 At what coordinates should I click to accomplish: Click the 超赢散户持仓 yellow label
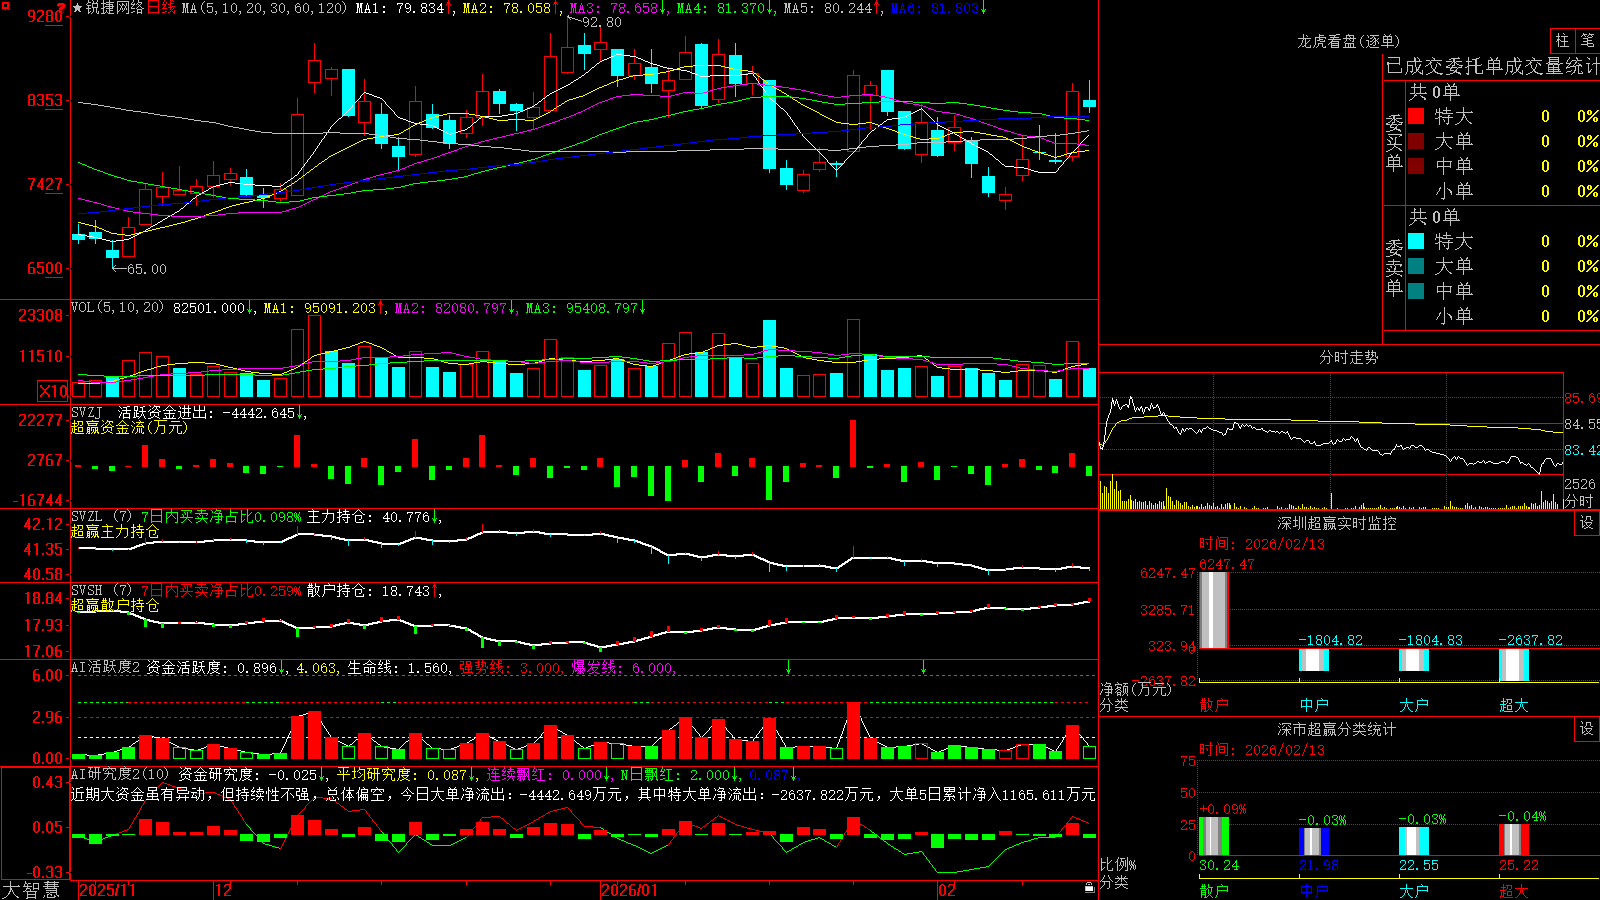click(x=115, y=605)
